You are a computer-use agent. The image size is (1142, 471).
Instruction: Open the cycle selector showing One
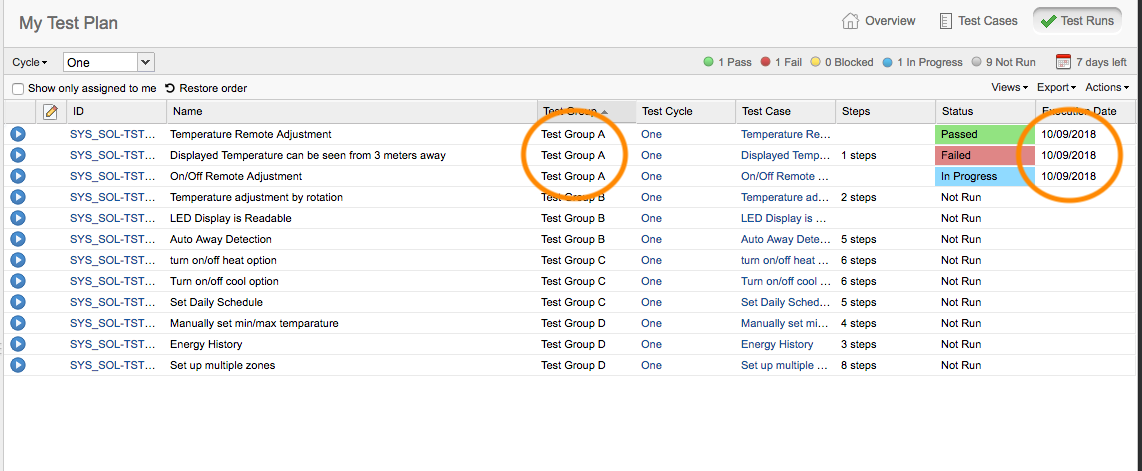point(109,63)
